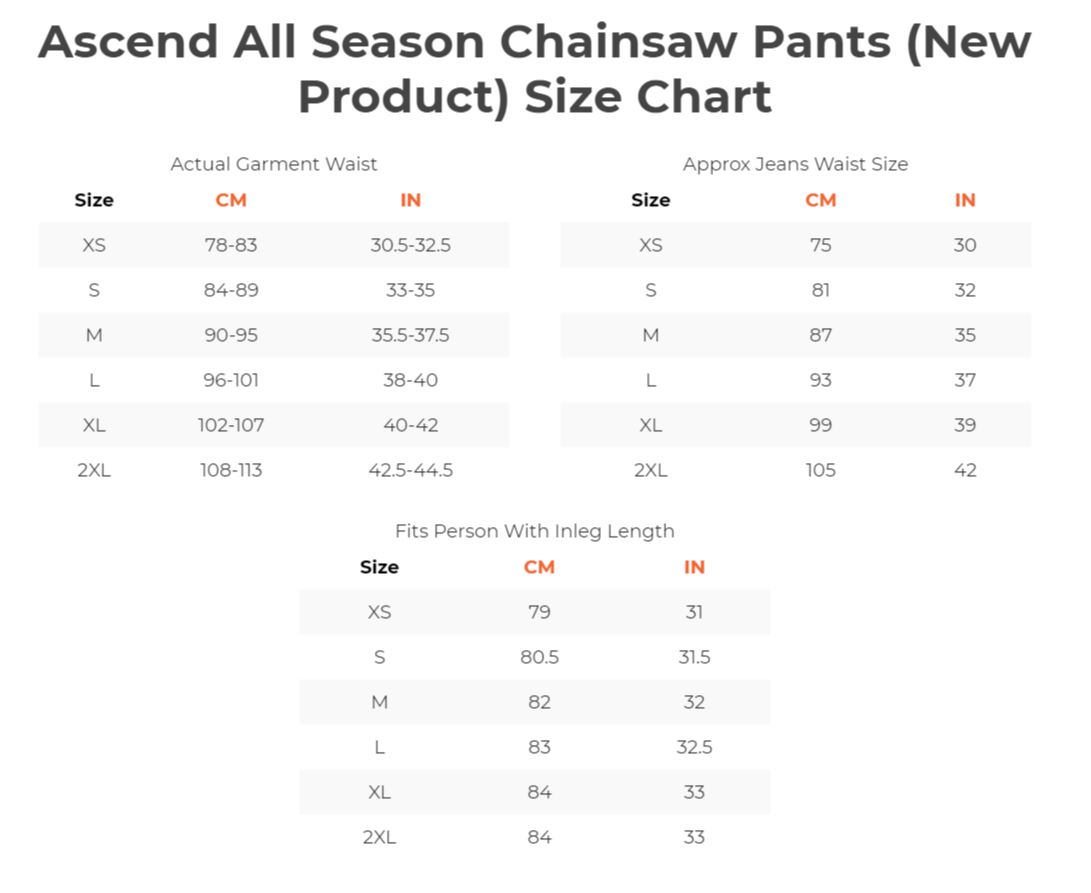
Task: Click orange IN header in Approx Jeans Waist table
Action: pos(964,200)
